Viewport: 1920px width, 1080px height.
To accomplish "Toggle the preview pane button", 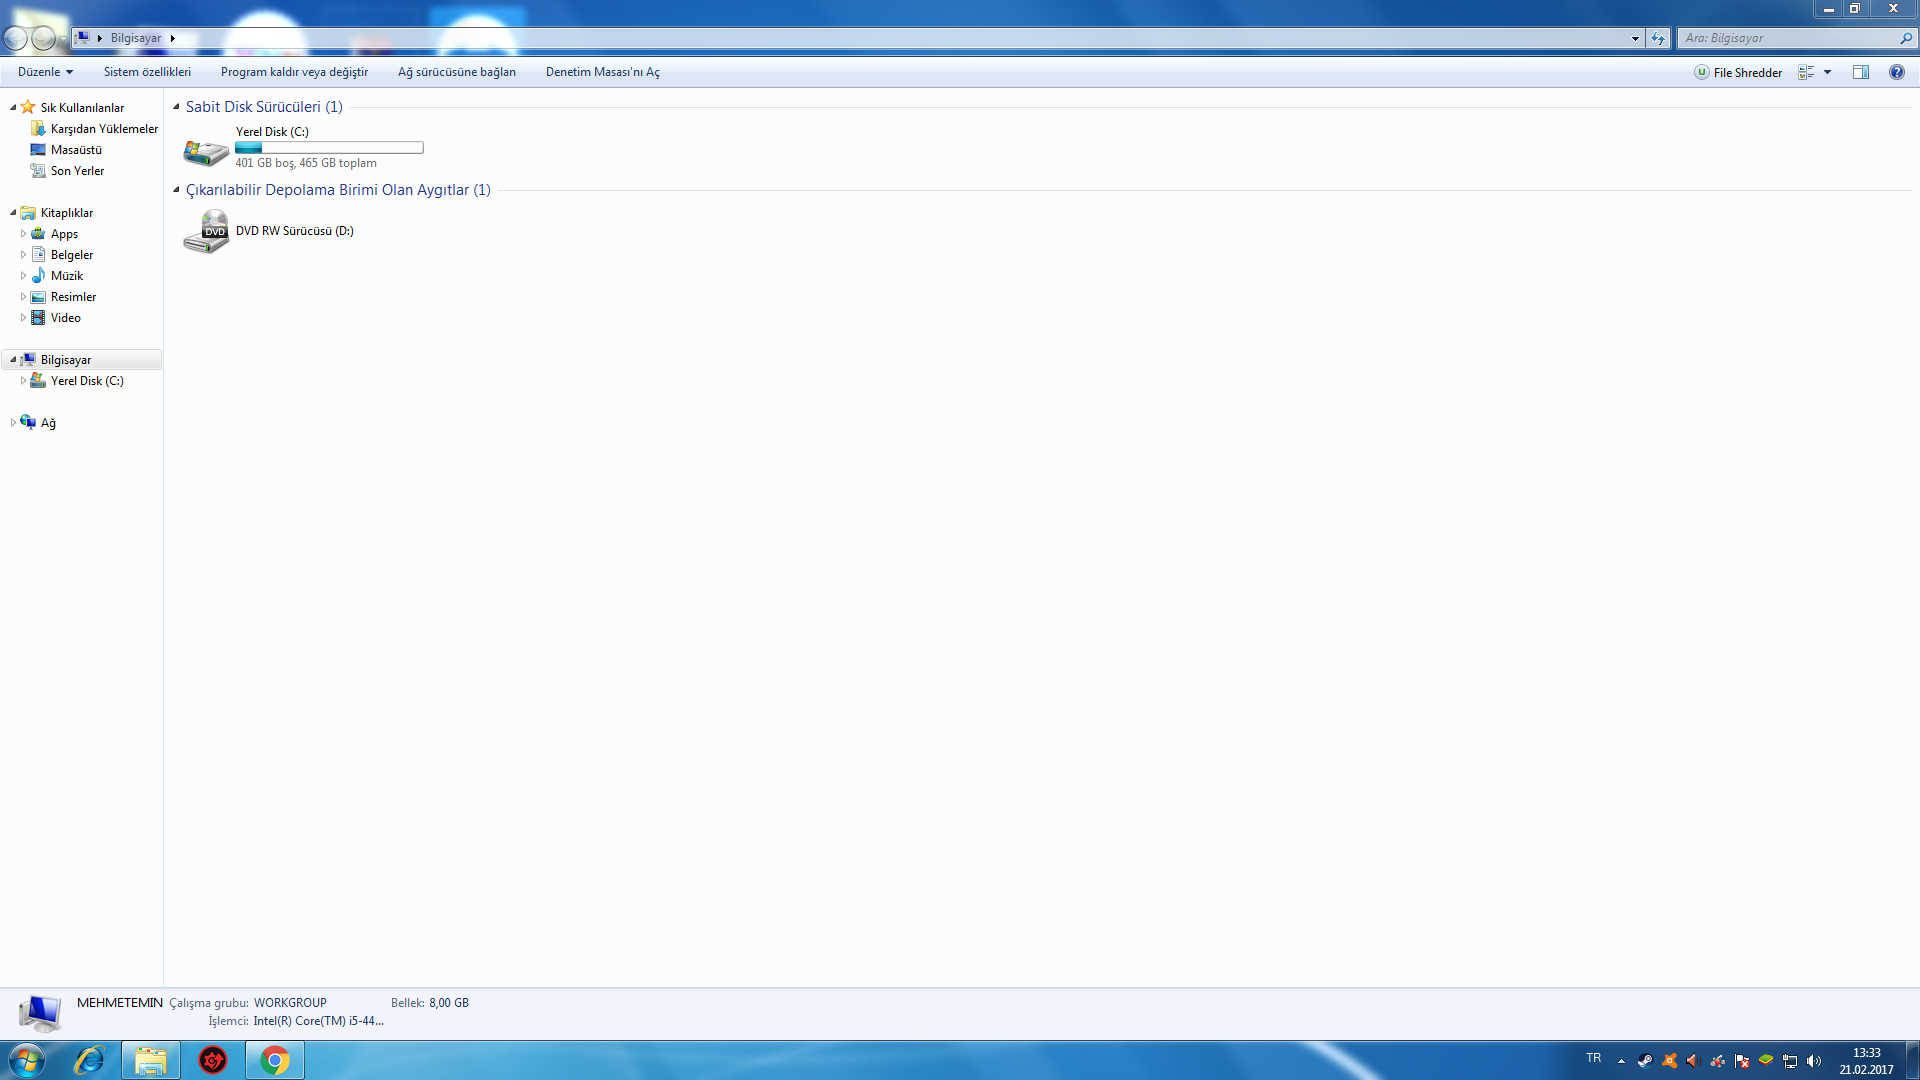I will coord(1861,72).
